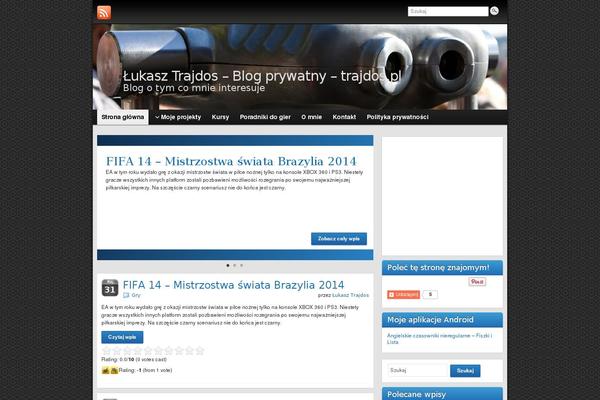Select the third slider pagination dot
This screenshot has height=400, width=600.
coord(241,265)
